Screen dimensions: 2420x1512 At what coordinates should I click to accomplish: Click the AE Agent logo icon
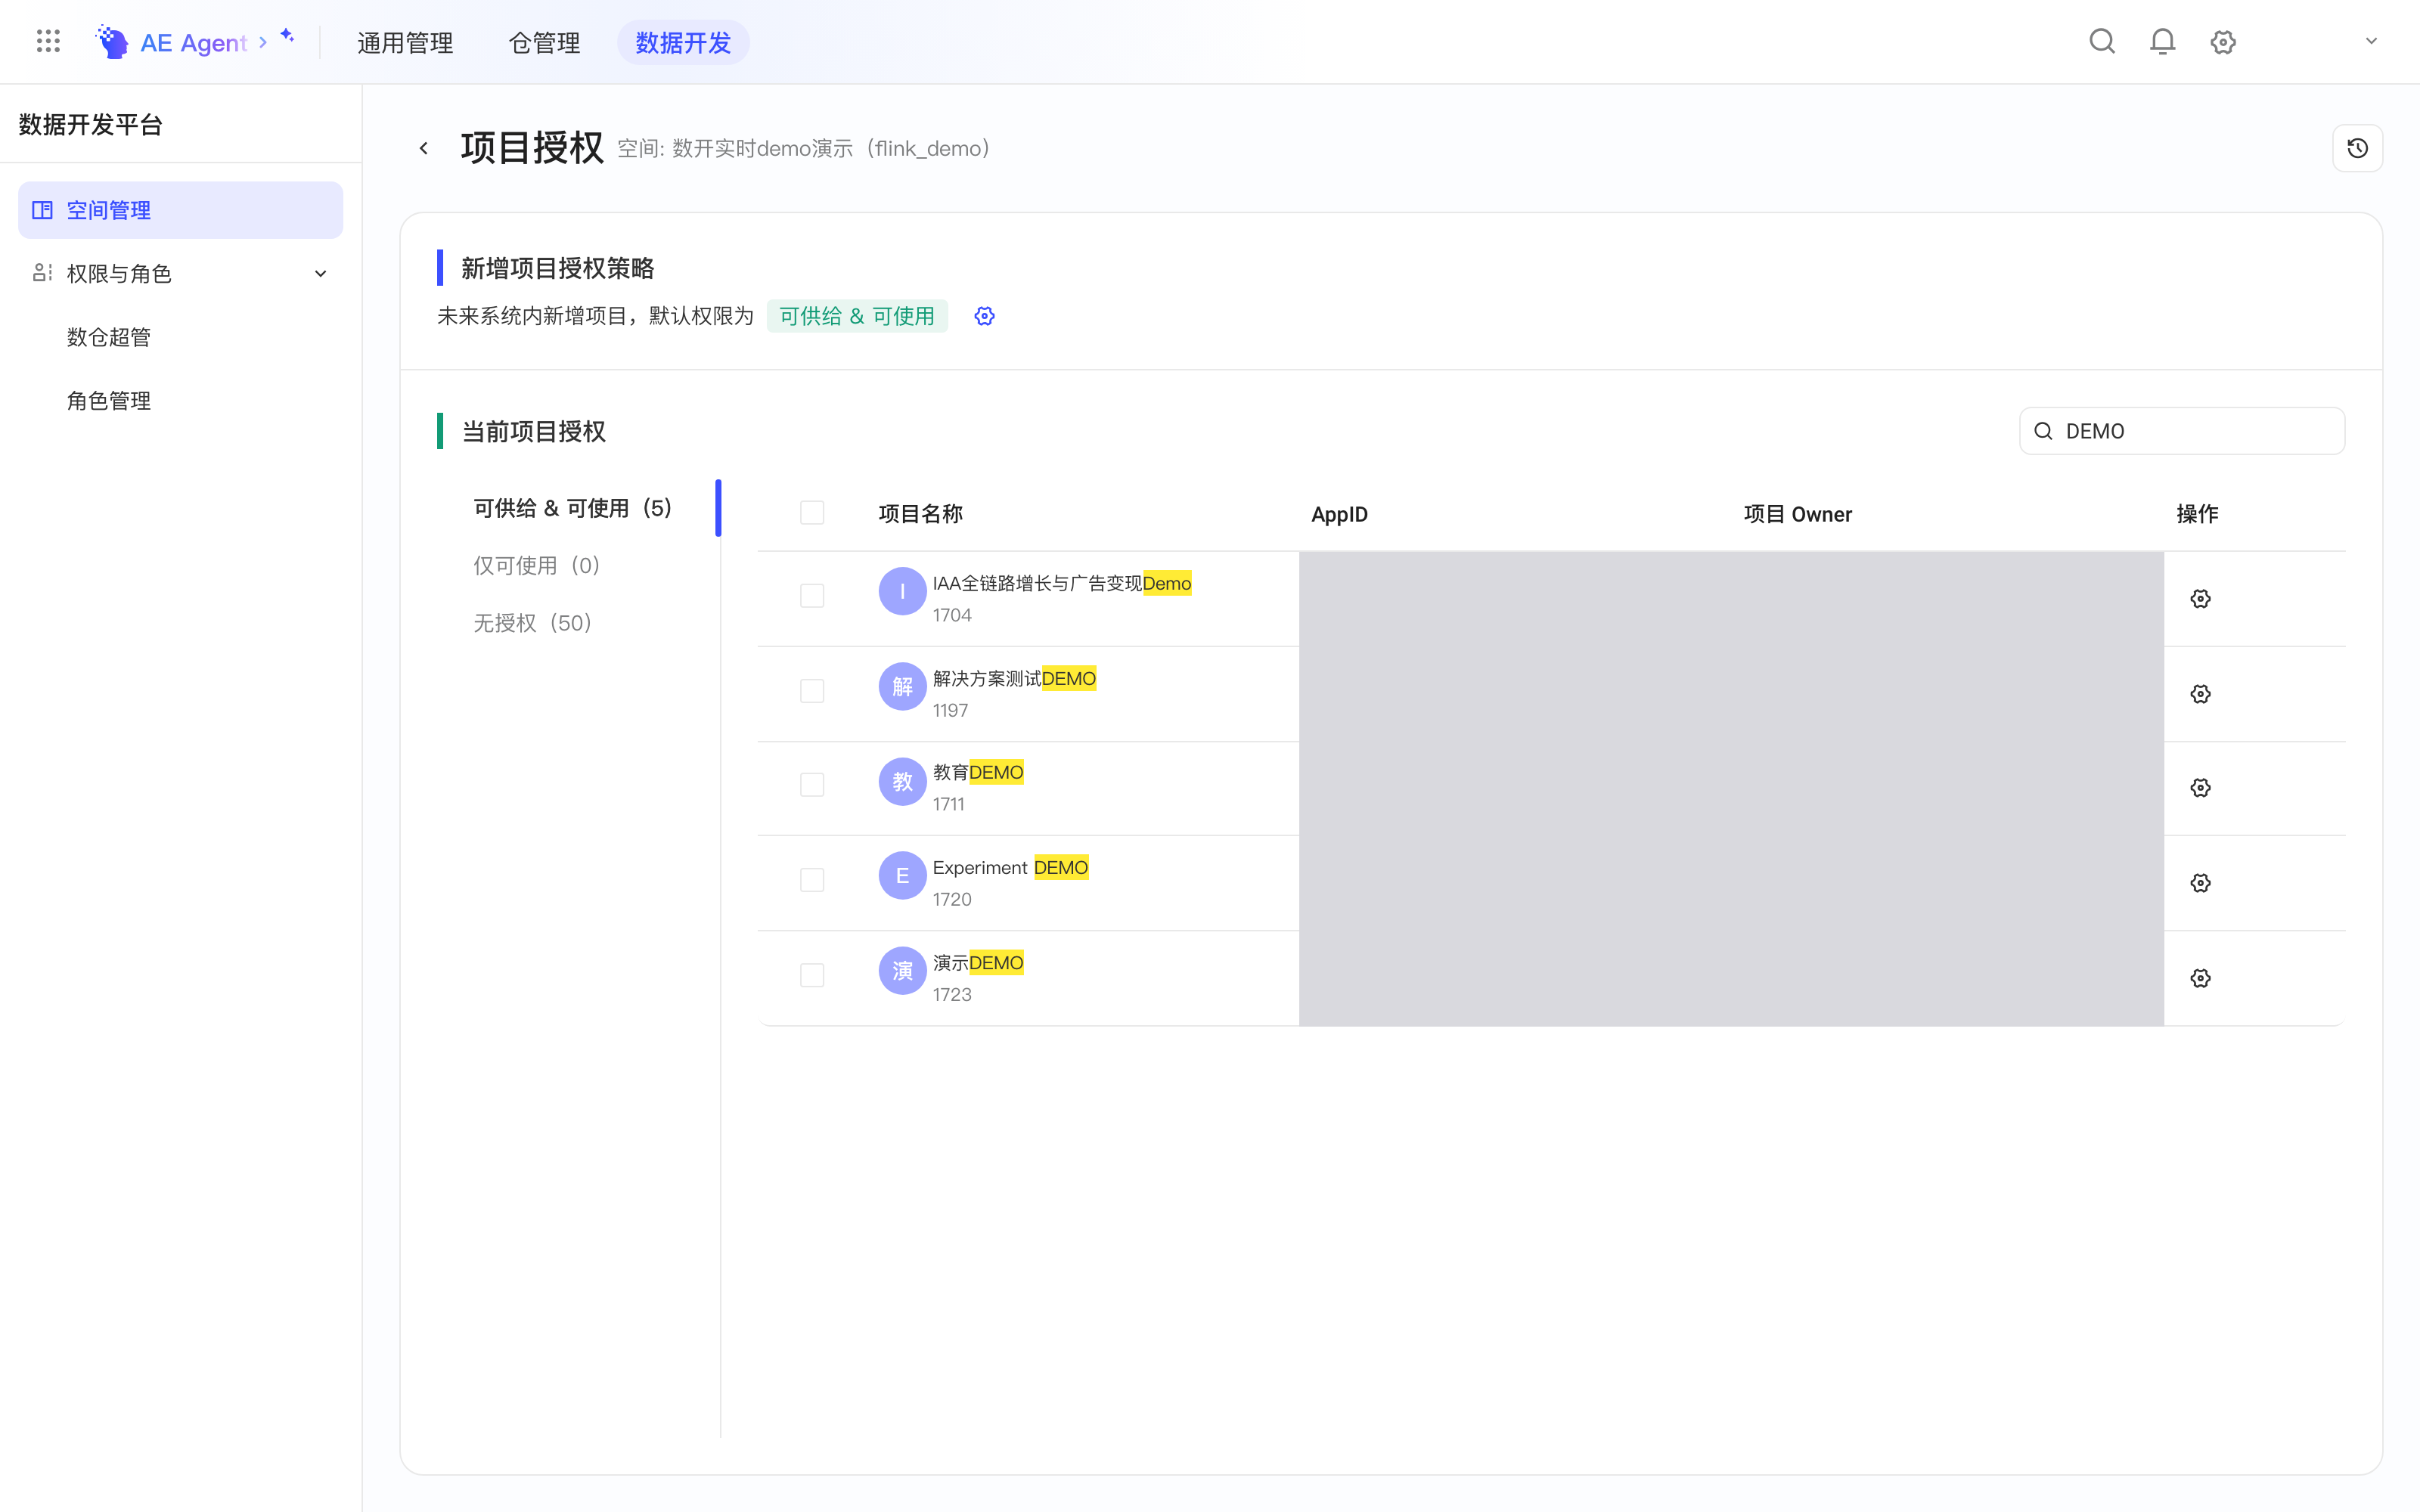pyautogui.click(x=112, y=42)
